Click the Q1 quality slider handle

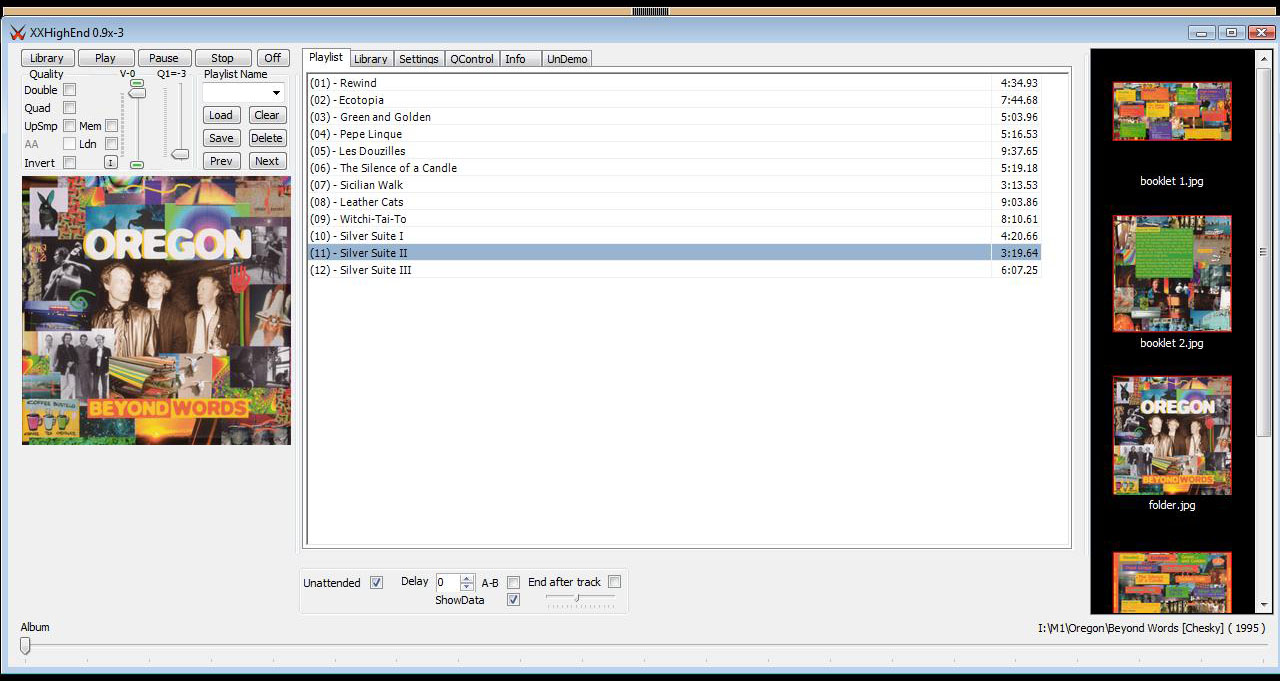[x=180, y=154]
